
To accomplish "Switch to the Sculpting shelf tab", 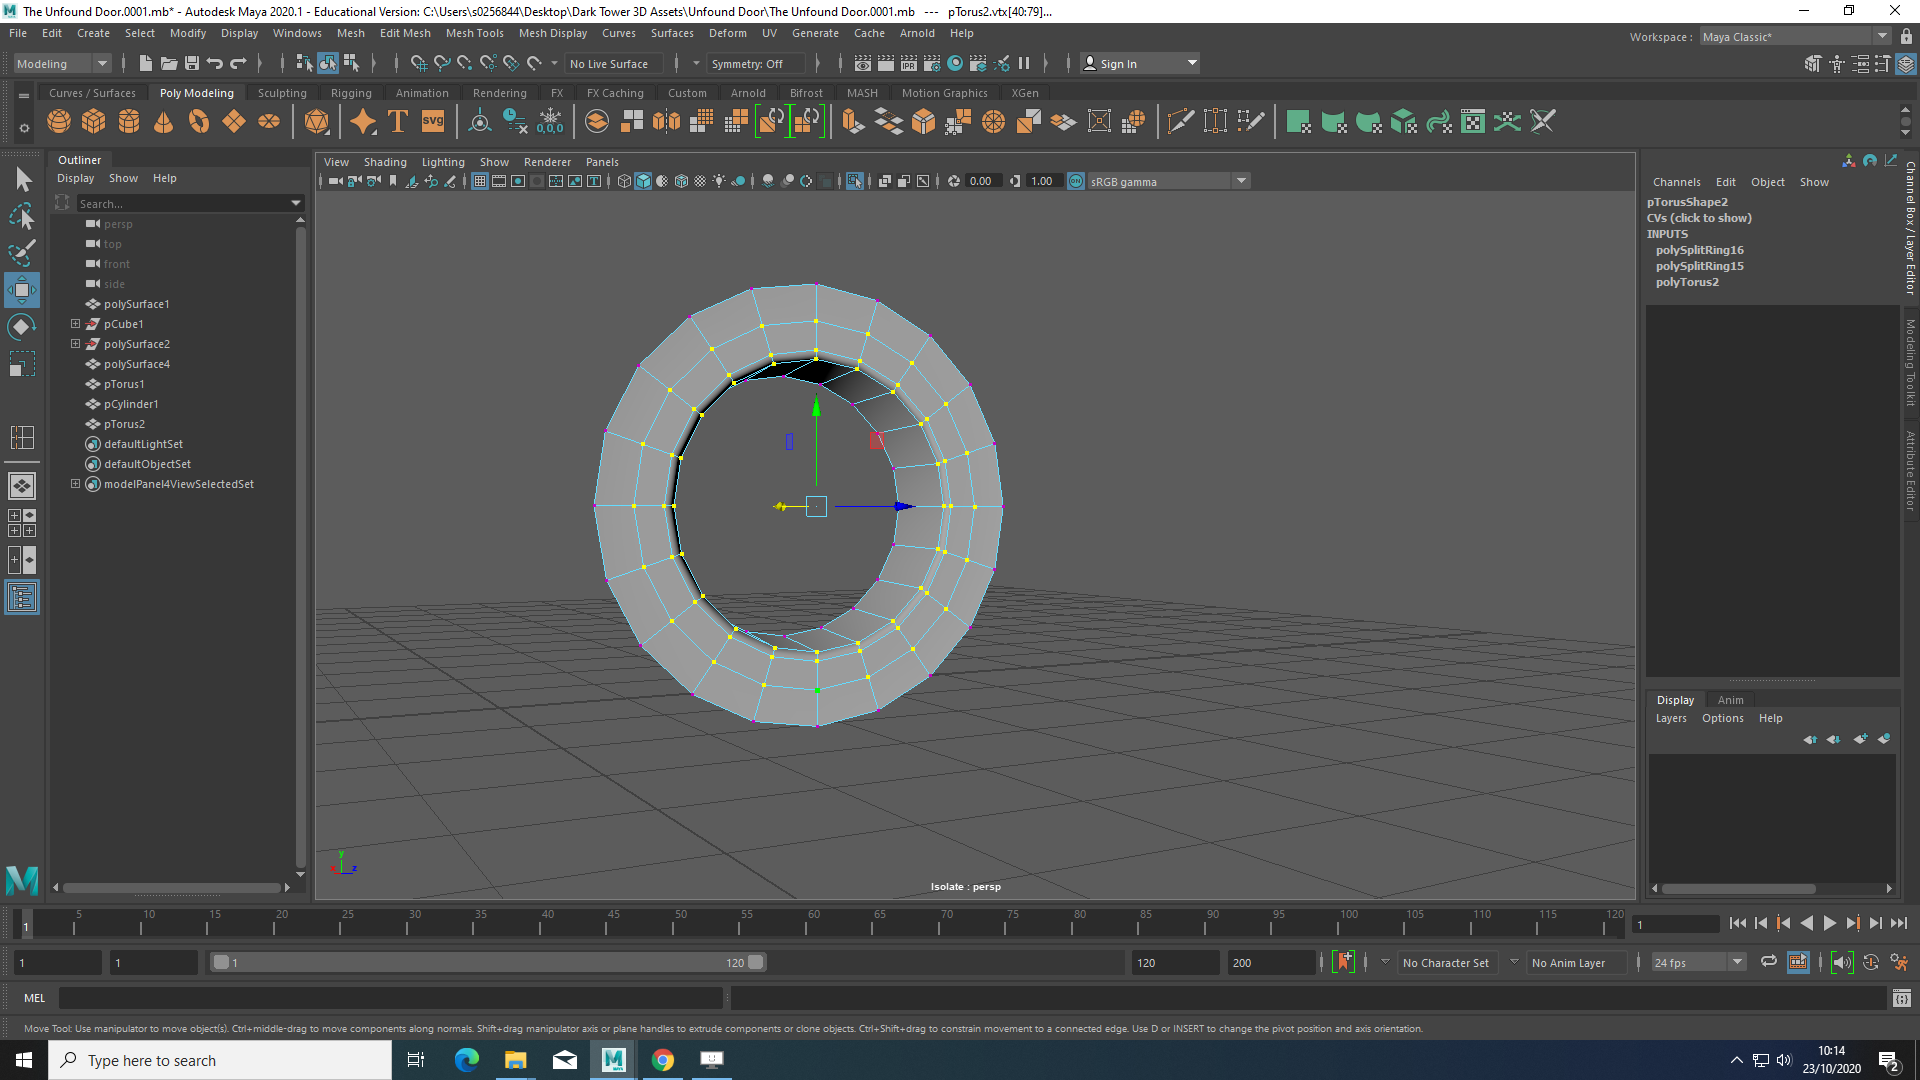I will click(282, 93).
